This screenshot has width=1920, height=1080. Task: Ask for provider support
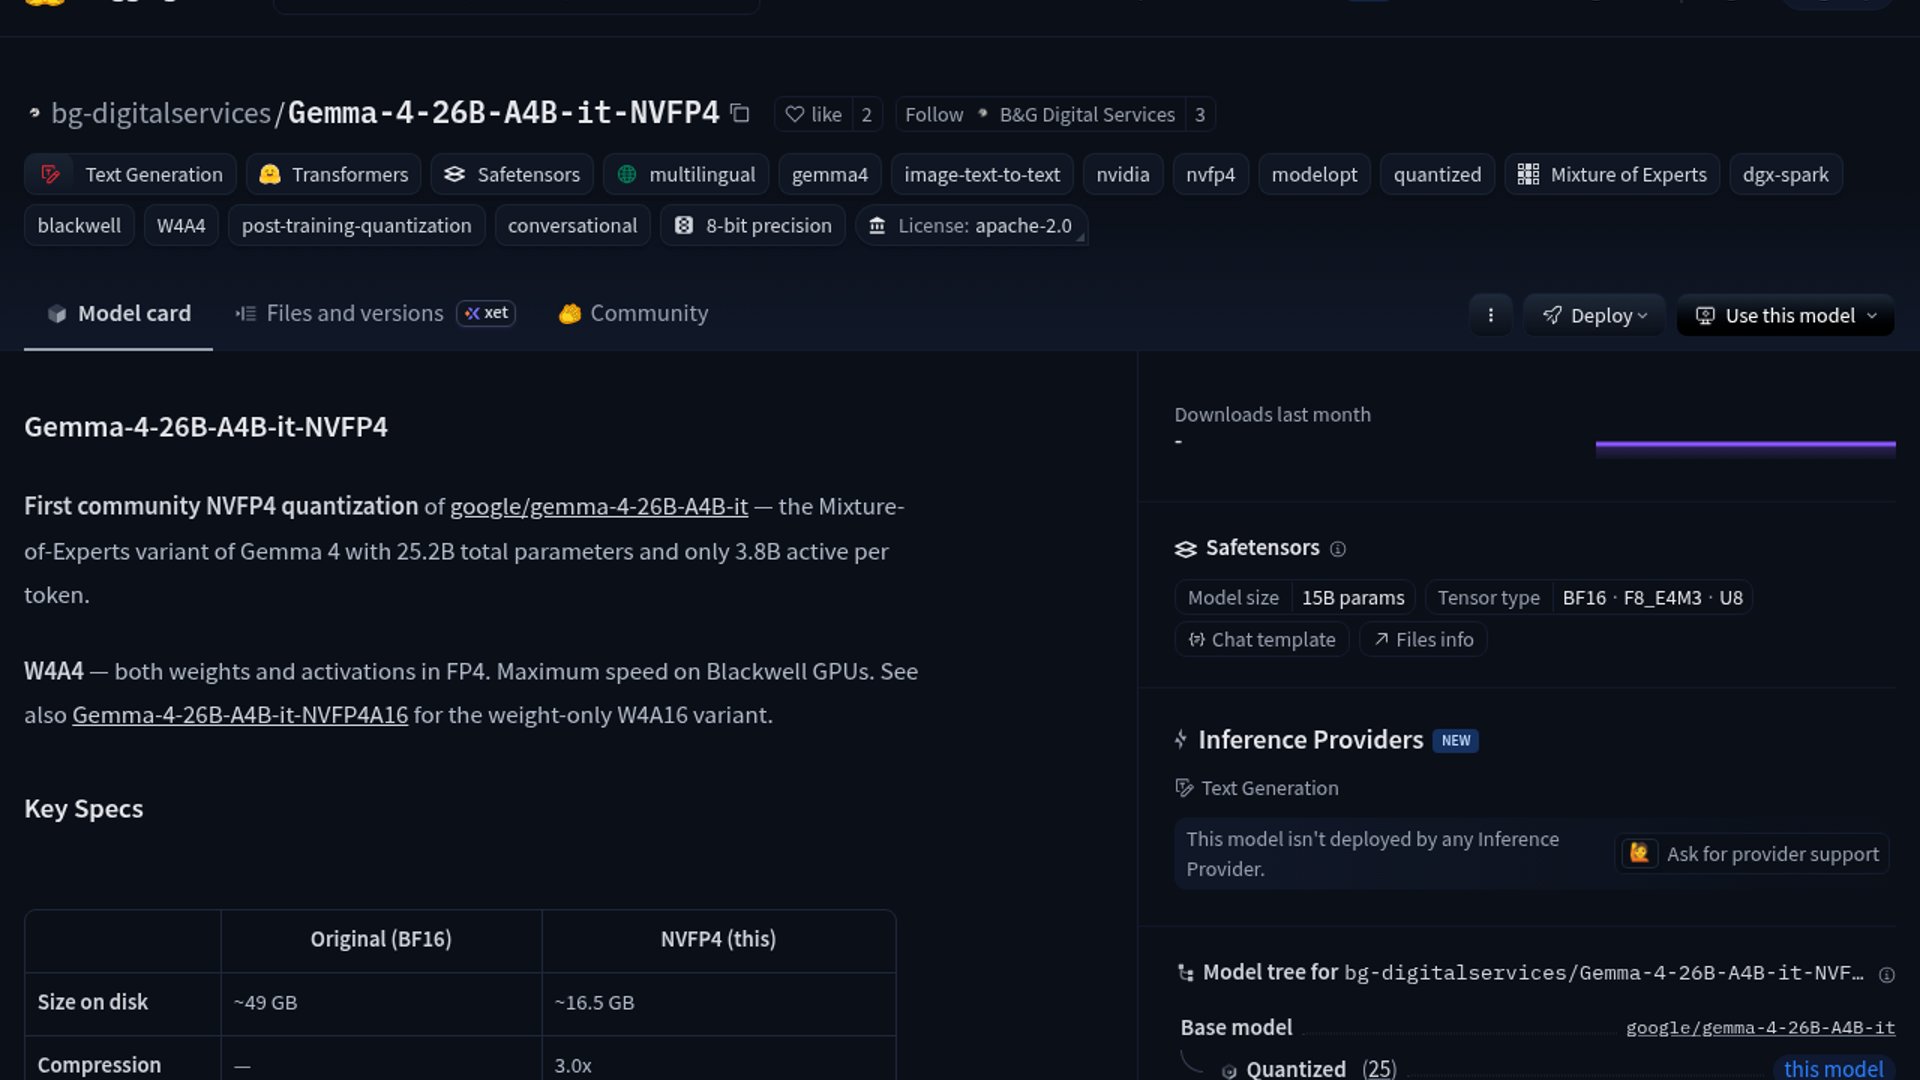(x=1753, y=855)
